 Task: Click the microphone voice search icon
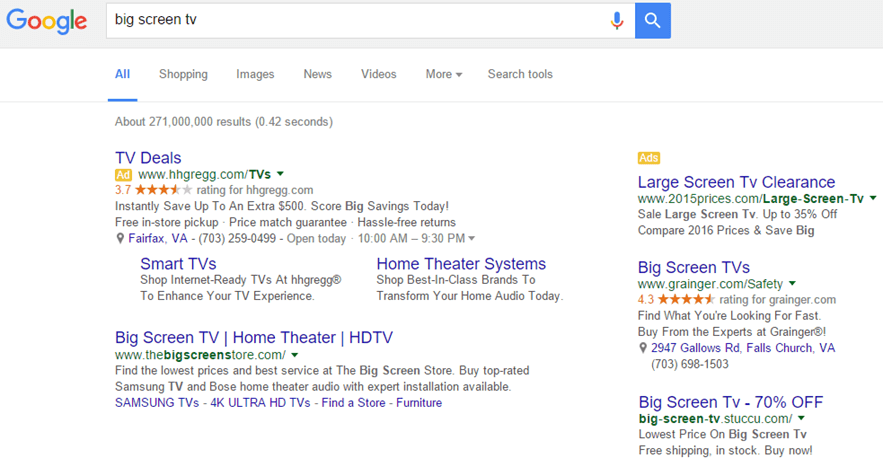(617, 20)
